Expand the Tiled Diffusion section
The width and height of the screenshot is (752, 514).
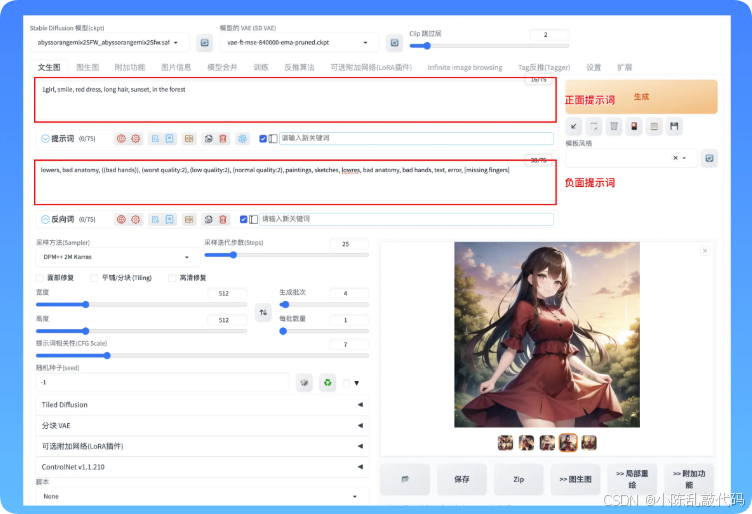coord(202,405)
